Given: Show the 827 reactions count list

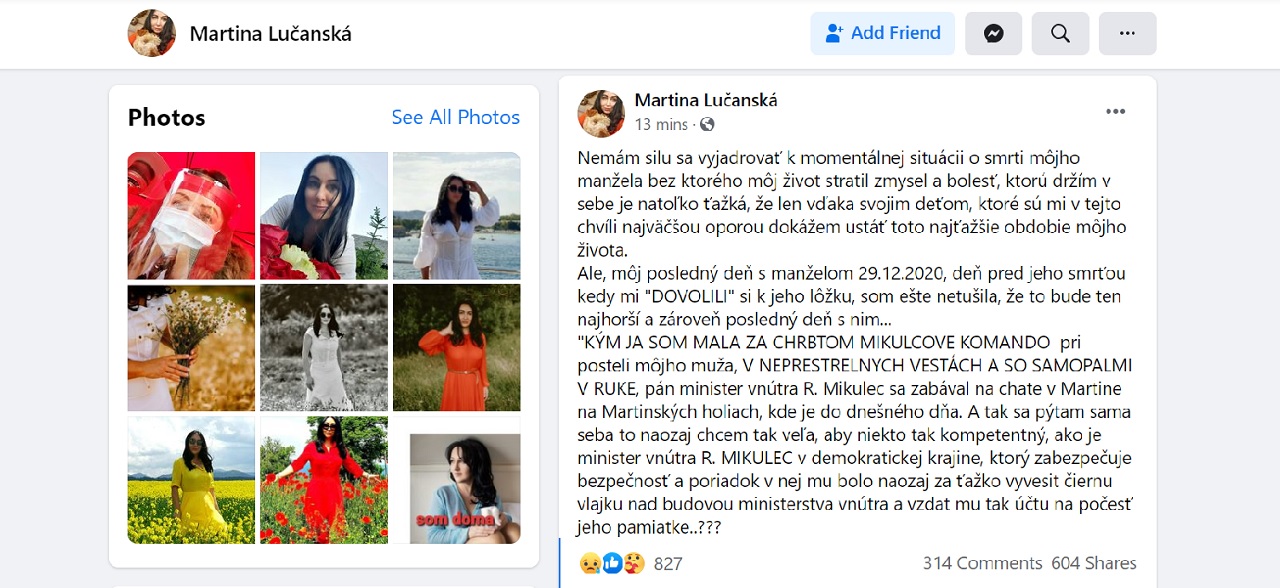Looking at the screenshot, I should 668,564.
